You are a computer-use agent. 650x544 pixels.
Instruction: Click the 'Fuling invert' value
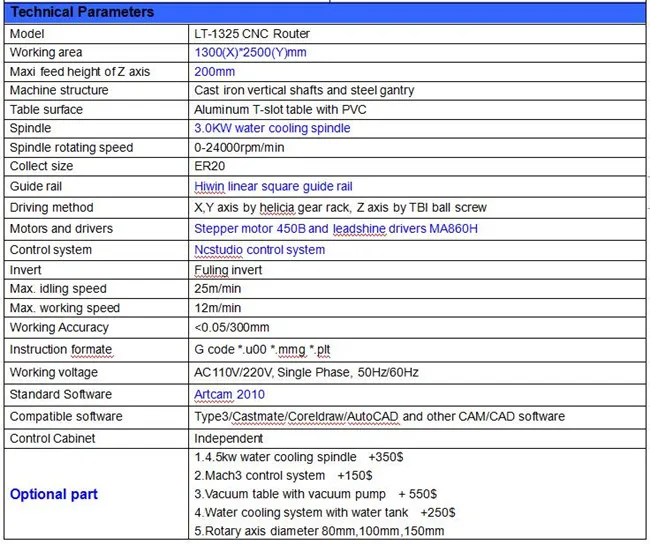228,270
